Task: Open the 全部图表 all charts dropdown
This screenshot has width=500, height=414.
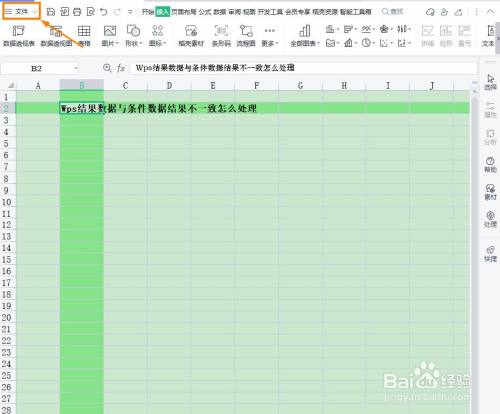Action: (305, 36)
